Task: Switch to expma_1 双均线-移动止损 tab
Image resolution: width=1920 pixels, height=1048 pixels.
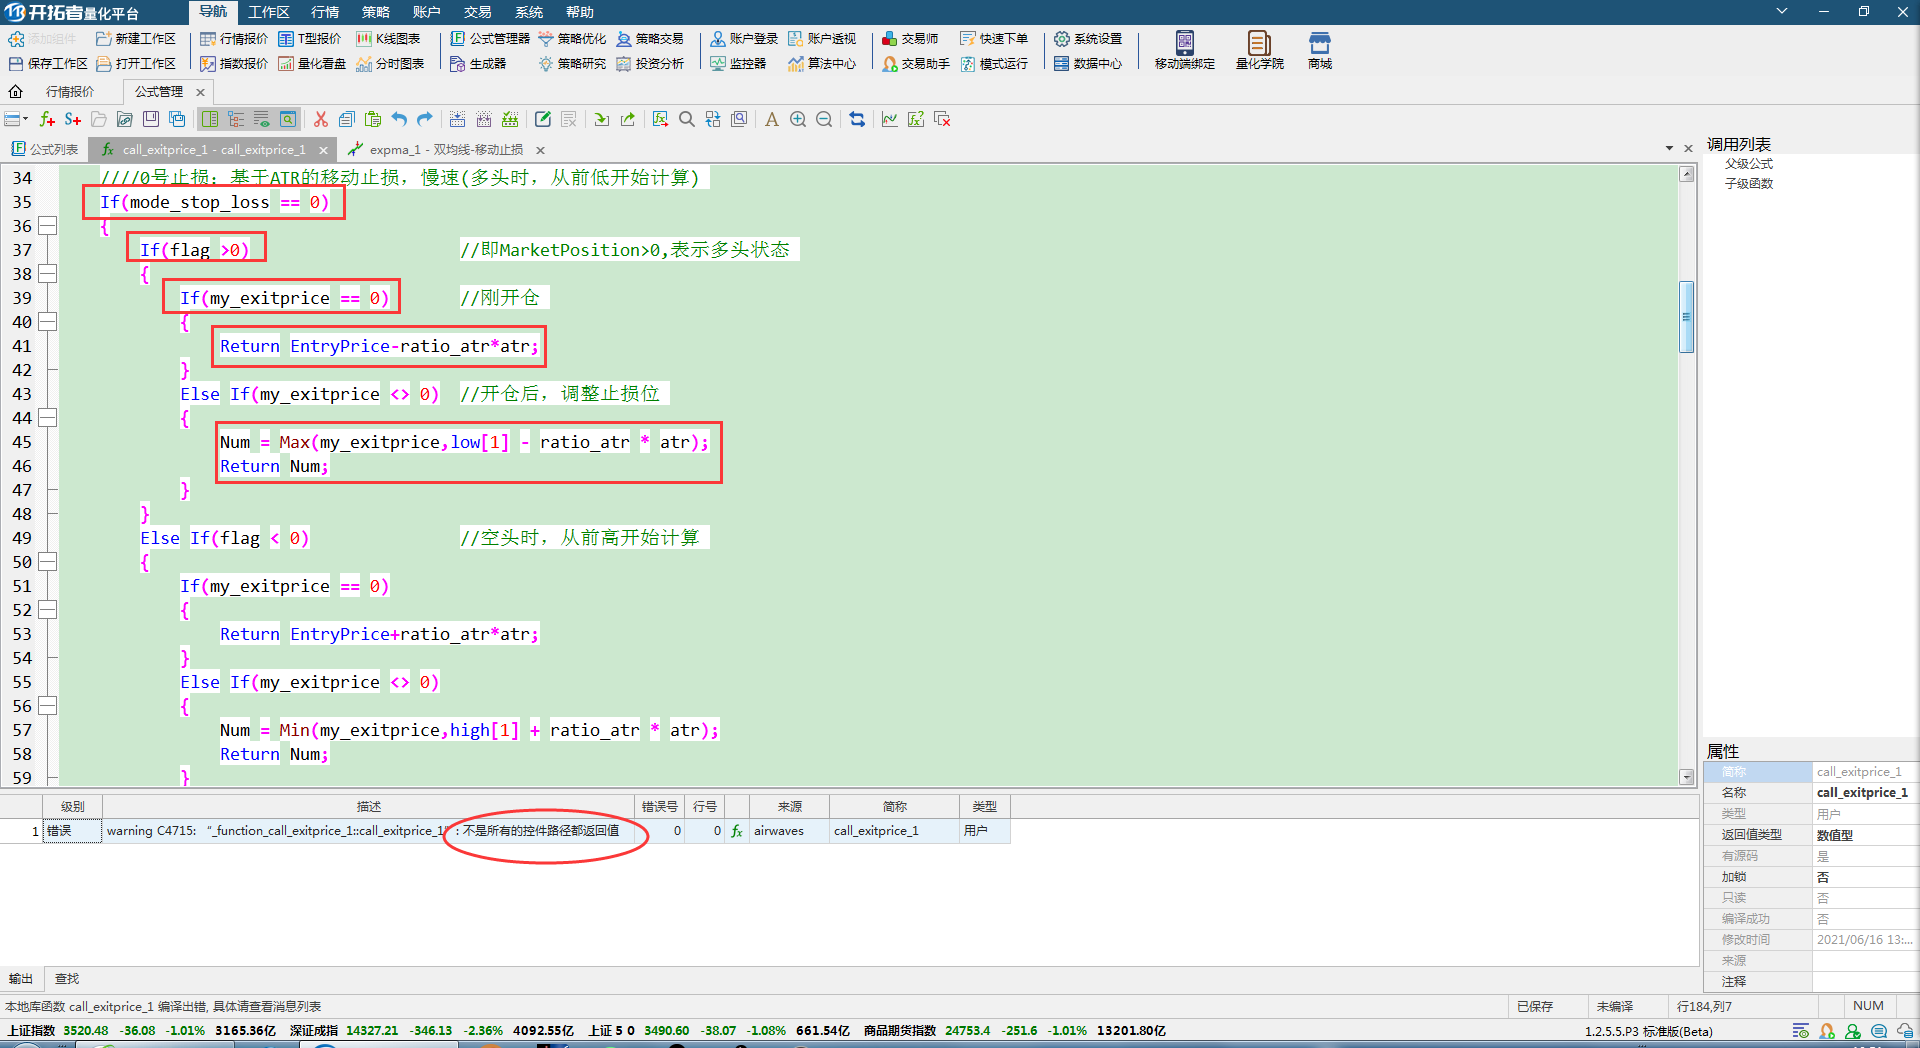Action: click(x=445, y=150)
